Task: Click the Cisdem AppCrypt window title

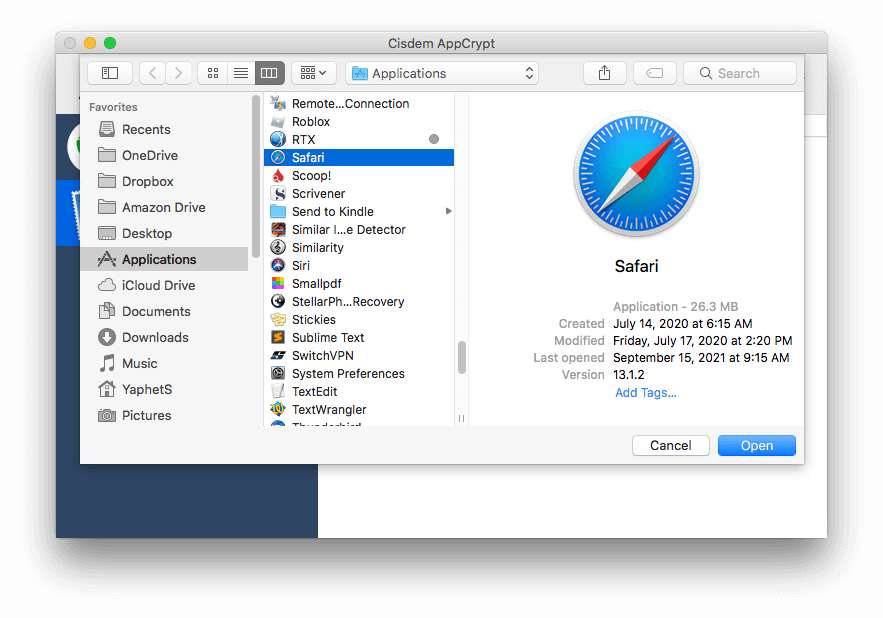Action: coord(442,43)
